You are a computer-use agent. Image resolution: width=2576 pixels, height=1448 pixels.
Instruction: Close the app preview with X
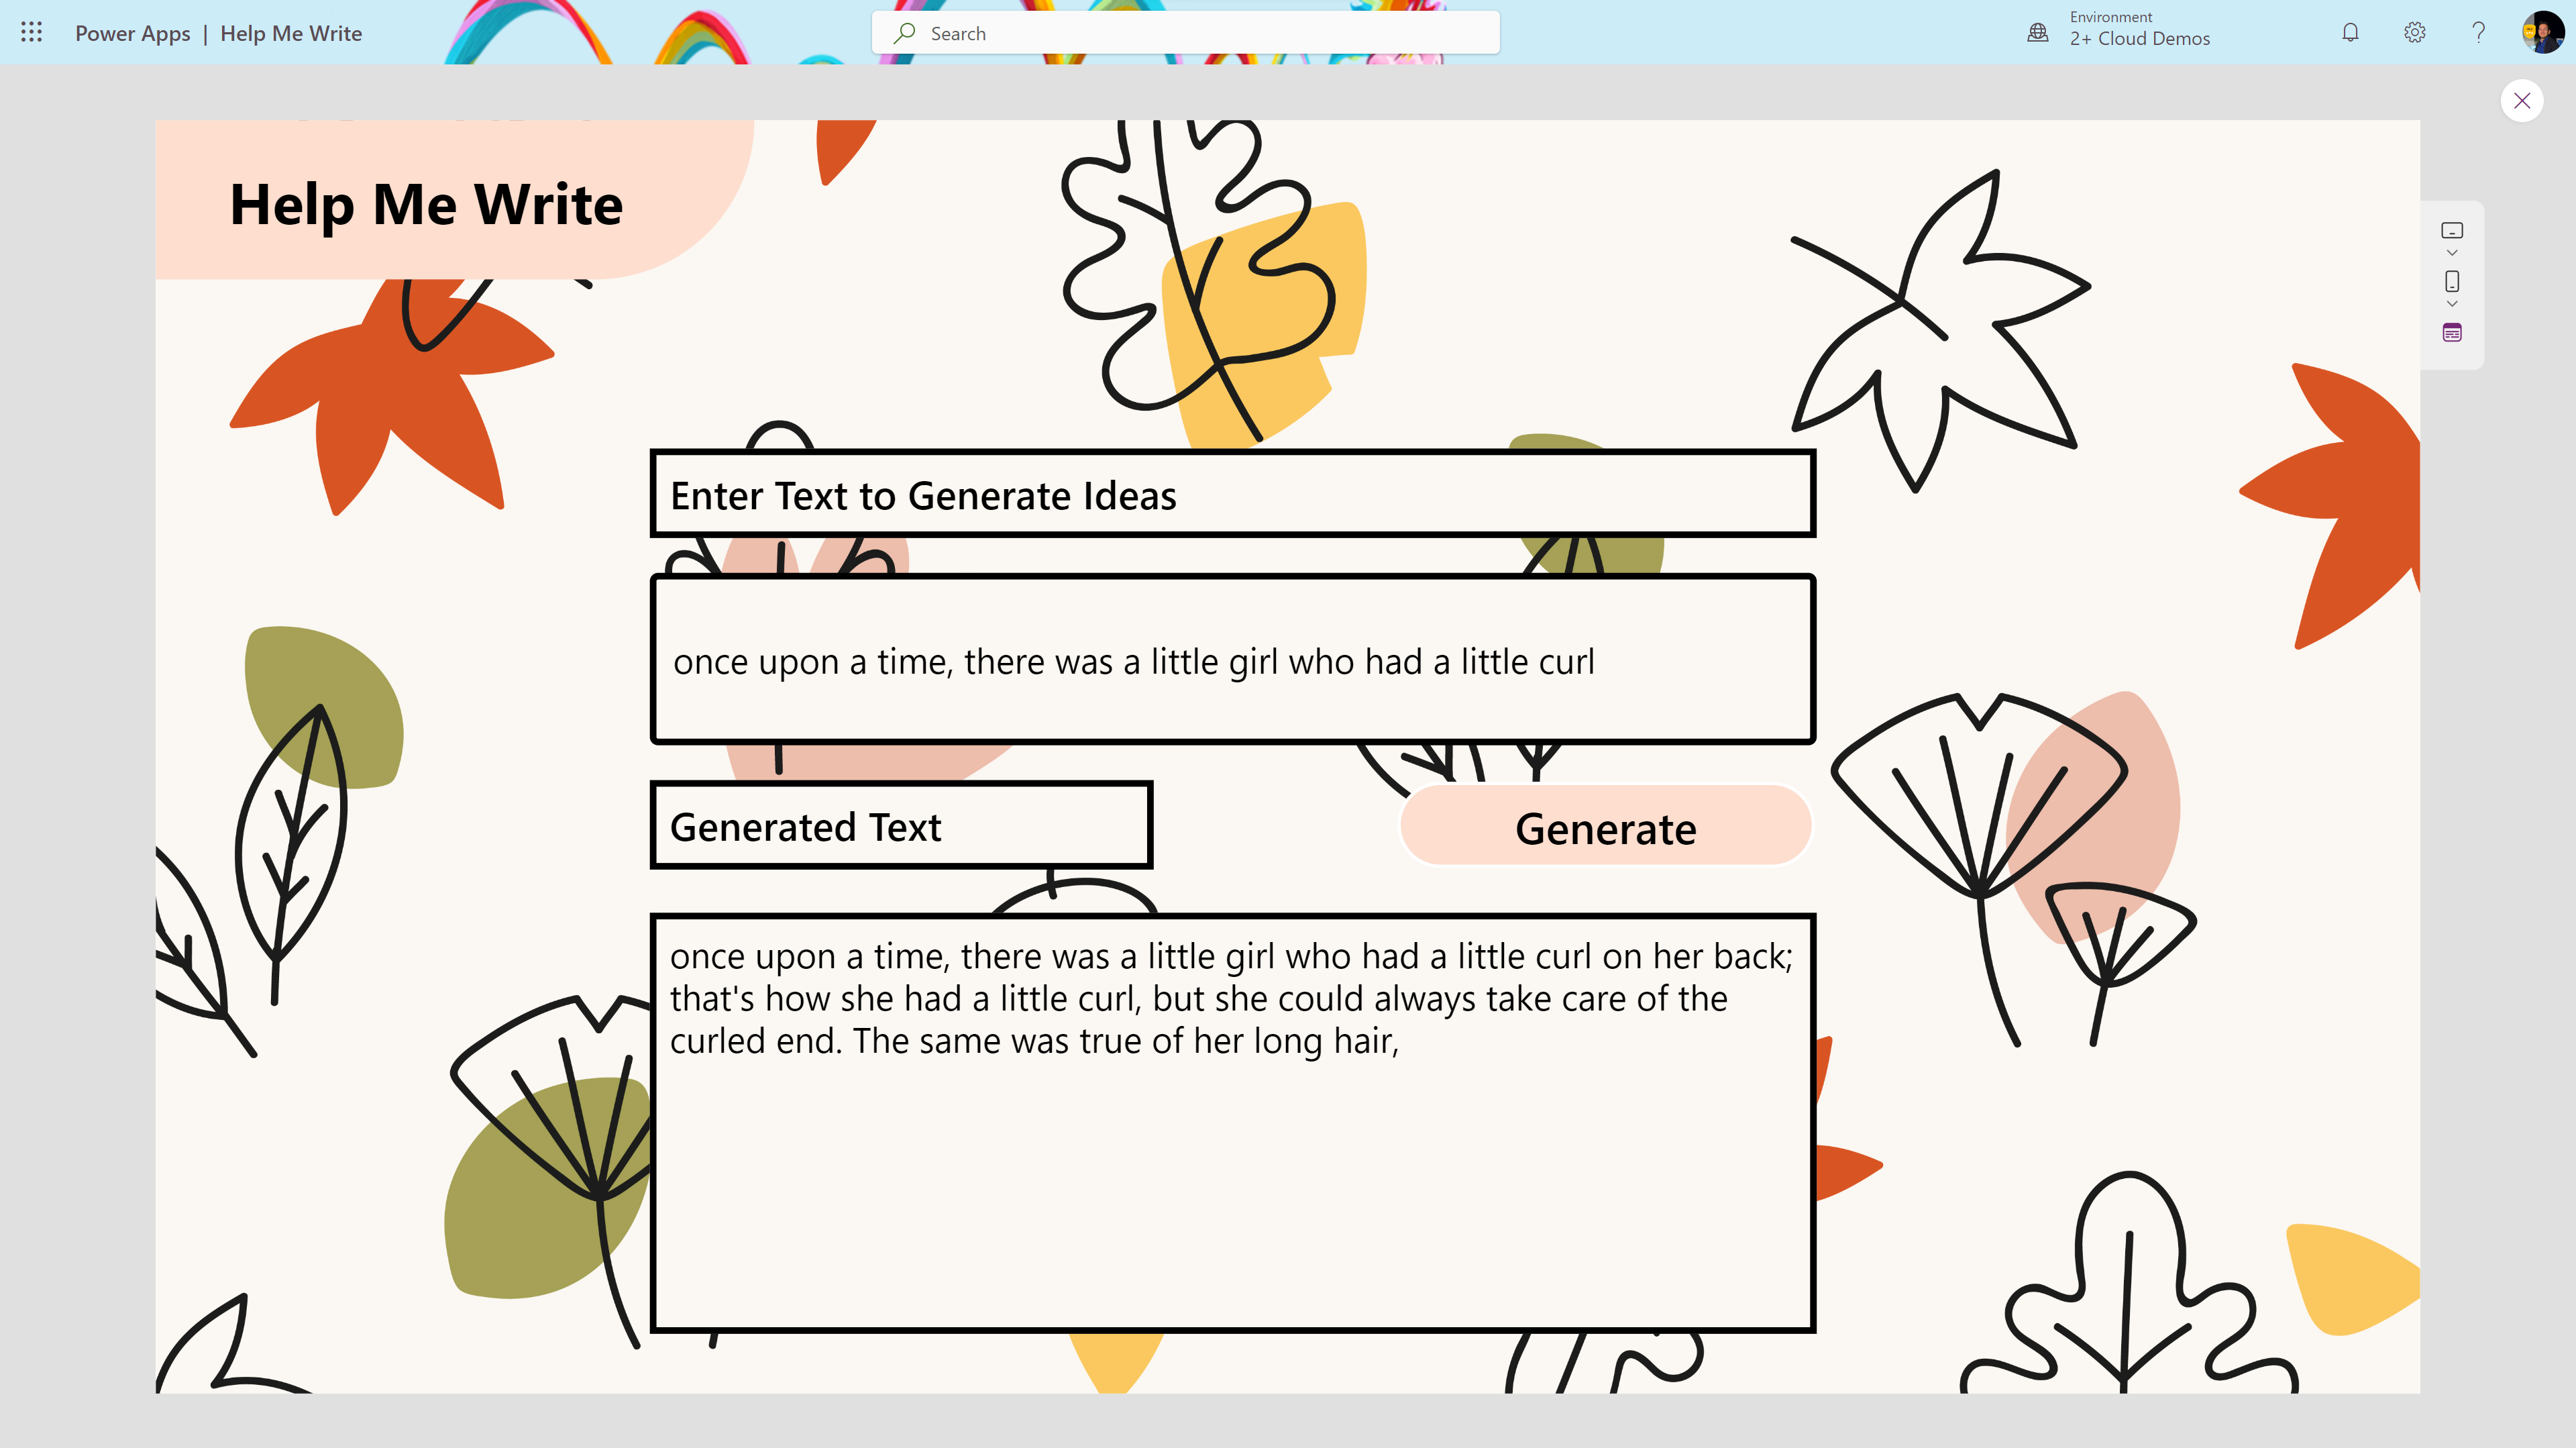[2521, 101]
